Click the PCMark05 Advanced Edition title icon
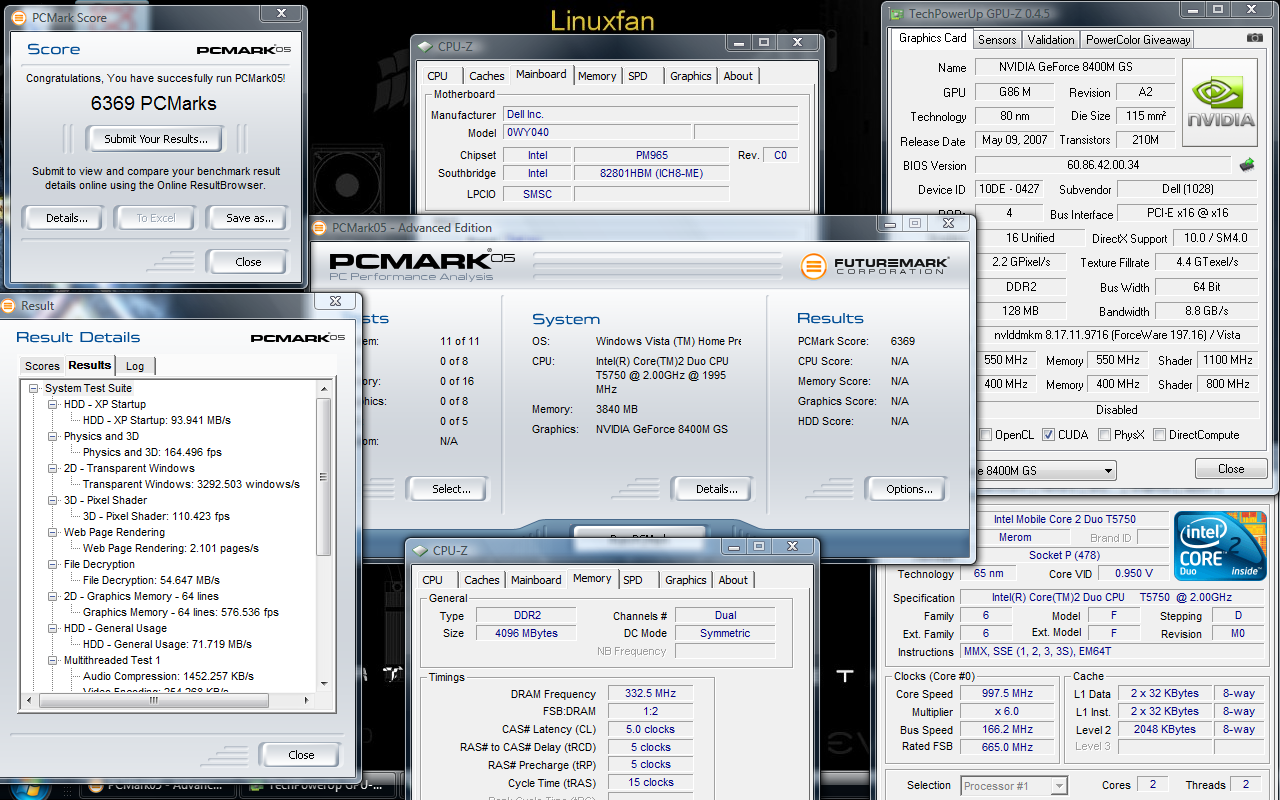 (x=320, y=228)
